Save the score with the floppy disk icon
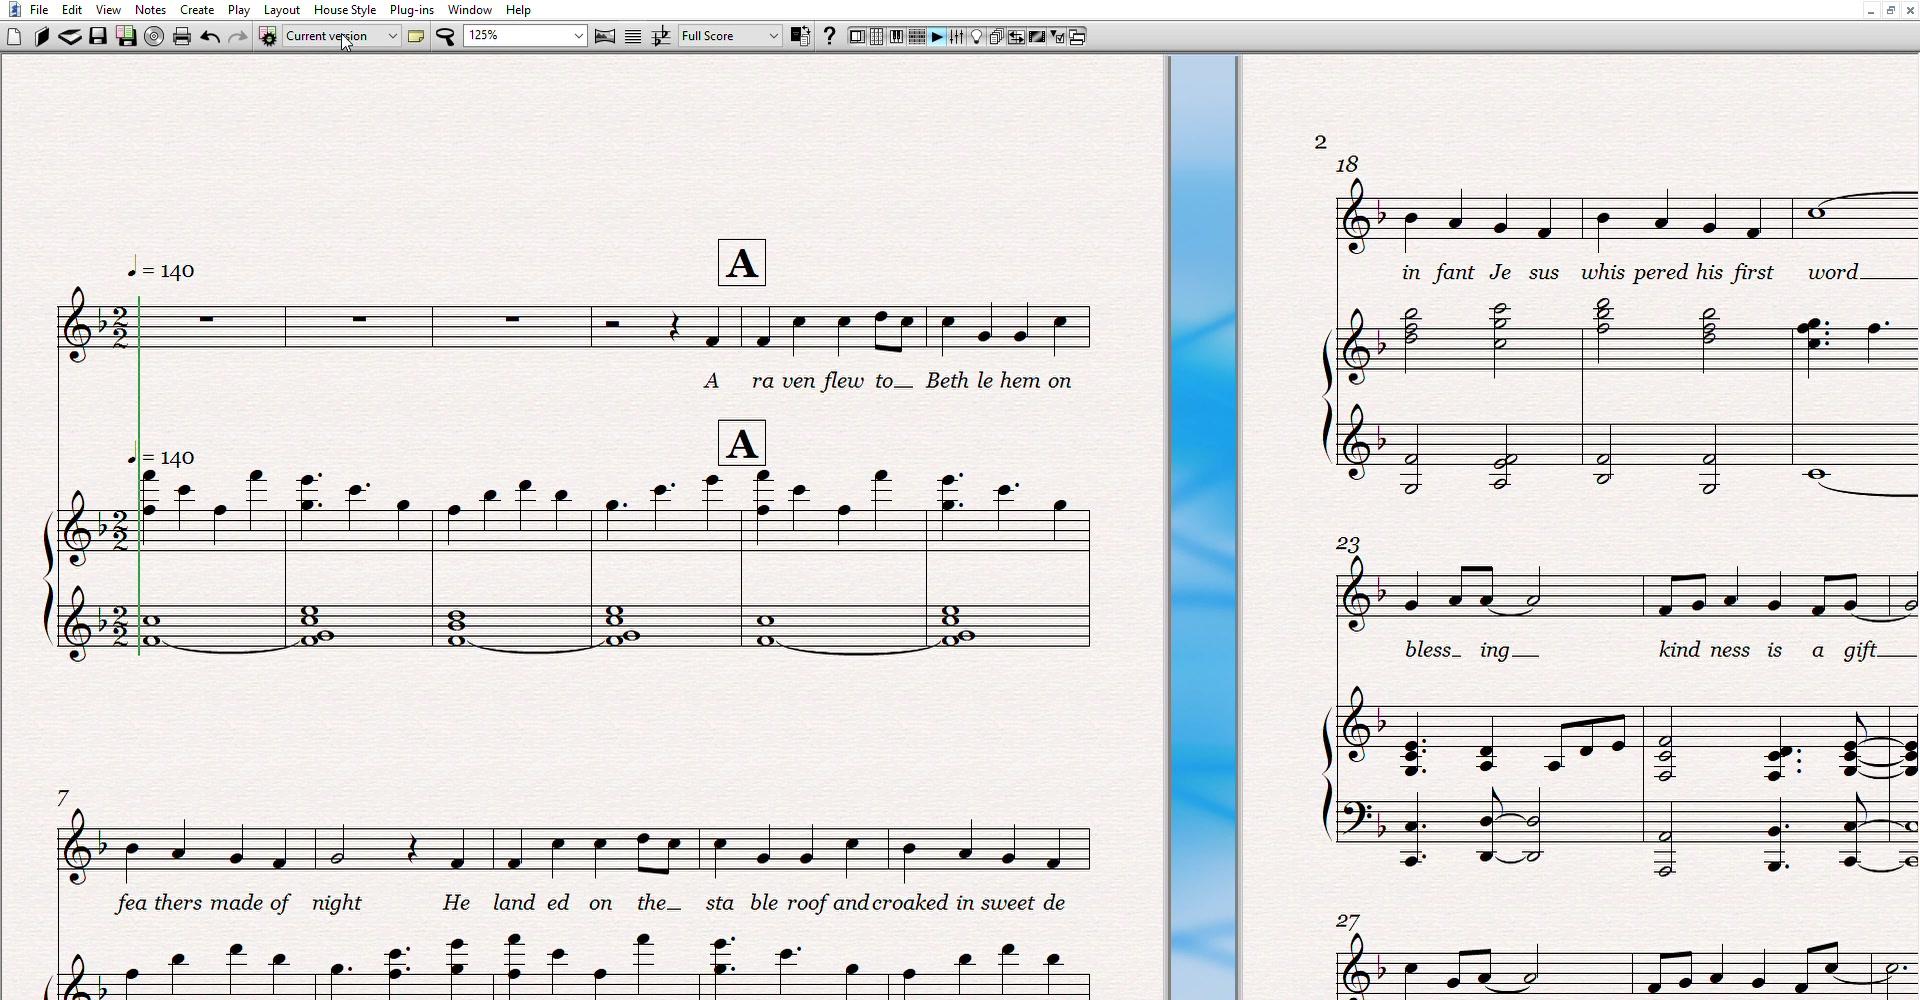 [98, 37]
